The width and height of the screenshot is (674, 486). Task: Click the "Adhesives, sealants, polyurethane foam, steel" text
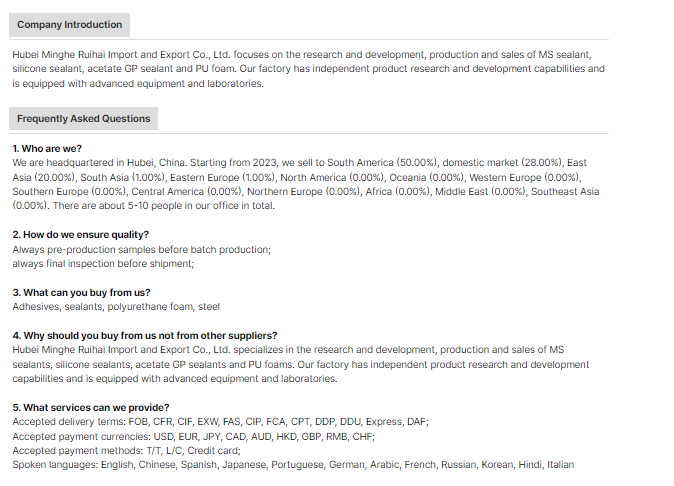click(x=116, y=307)
